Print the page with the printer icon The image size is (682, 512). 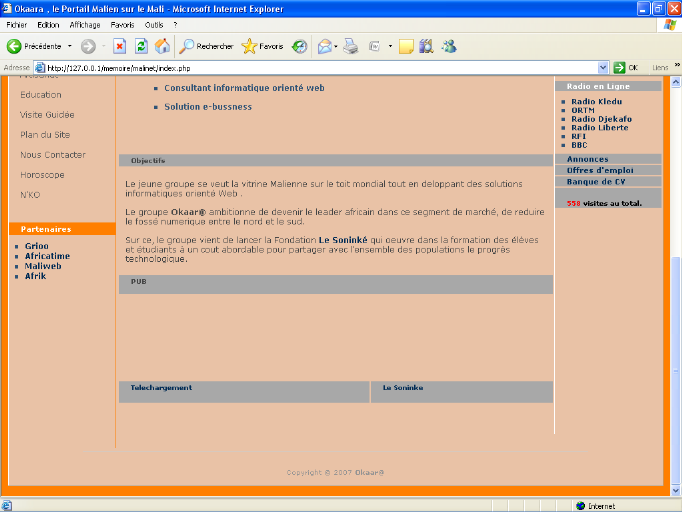click(x=351, y=46)
